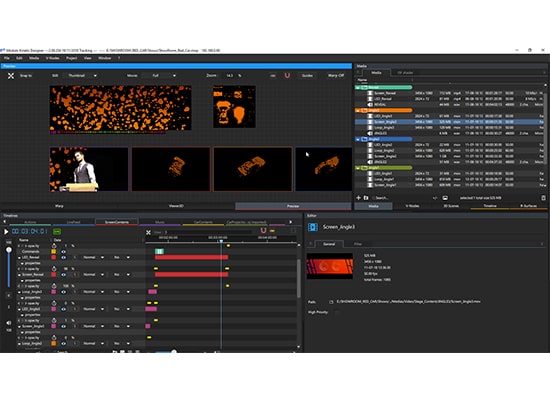Toggle visibility eye of the bottom Loop_Jingle2 layer
The height and width of the screenshot is (400, 550).
pos(63,344)
